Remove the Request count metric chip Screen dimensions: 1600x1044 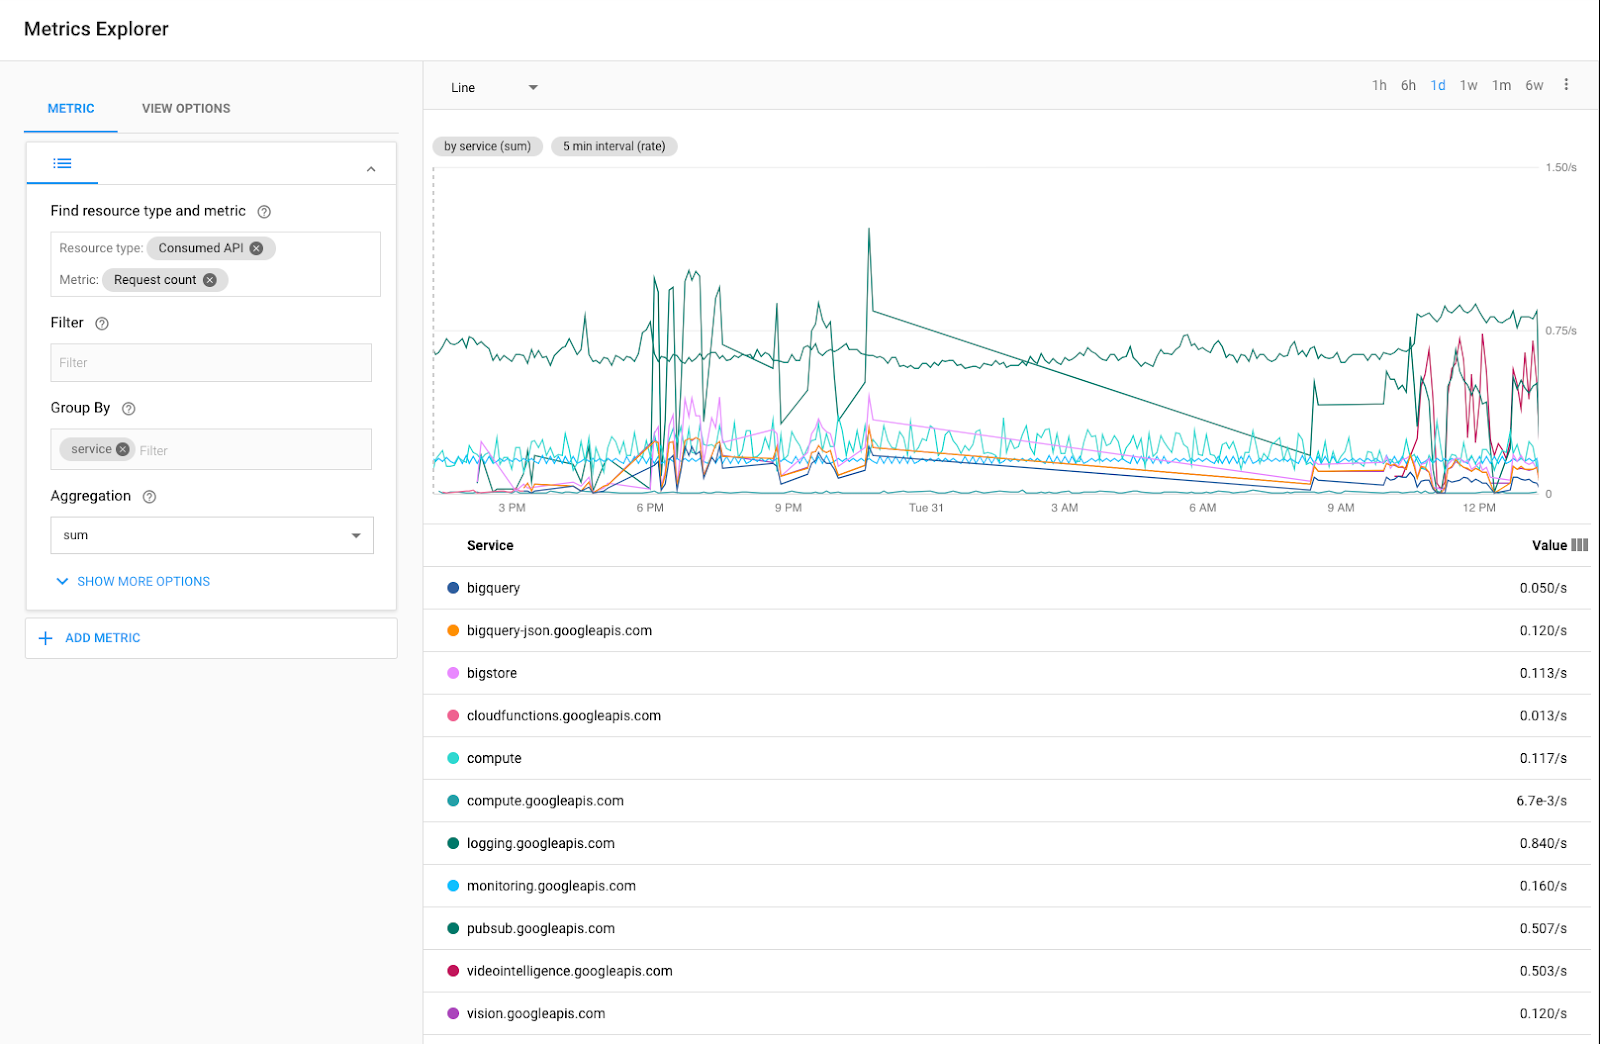[x=210, y=280]
